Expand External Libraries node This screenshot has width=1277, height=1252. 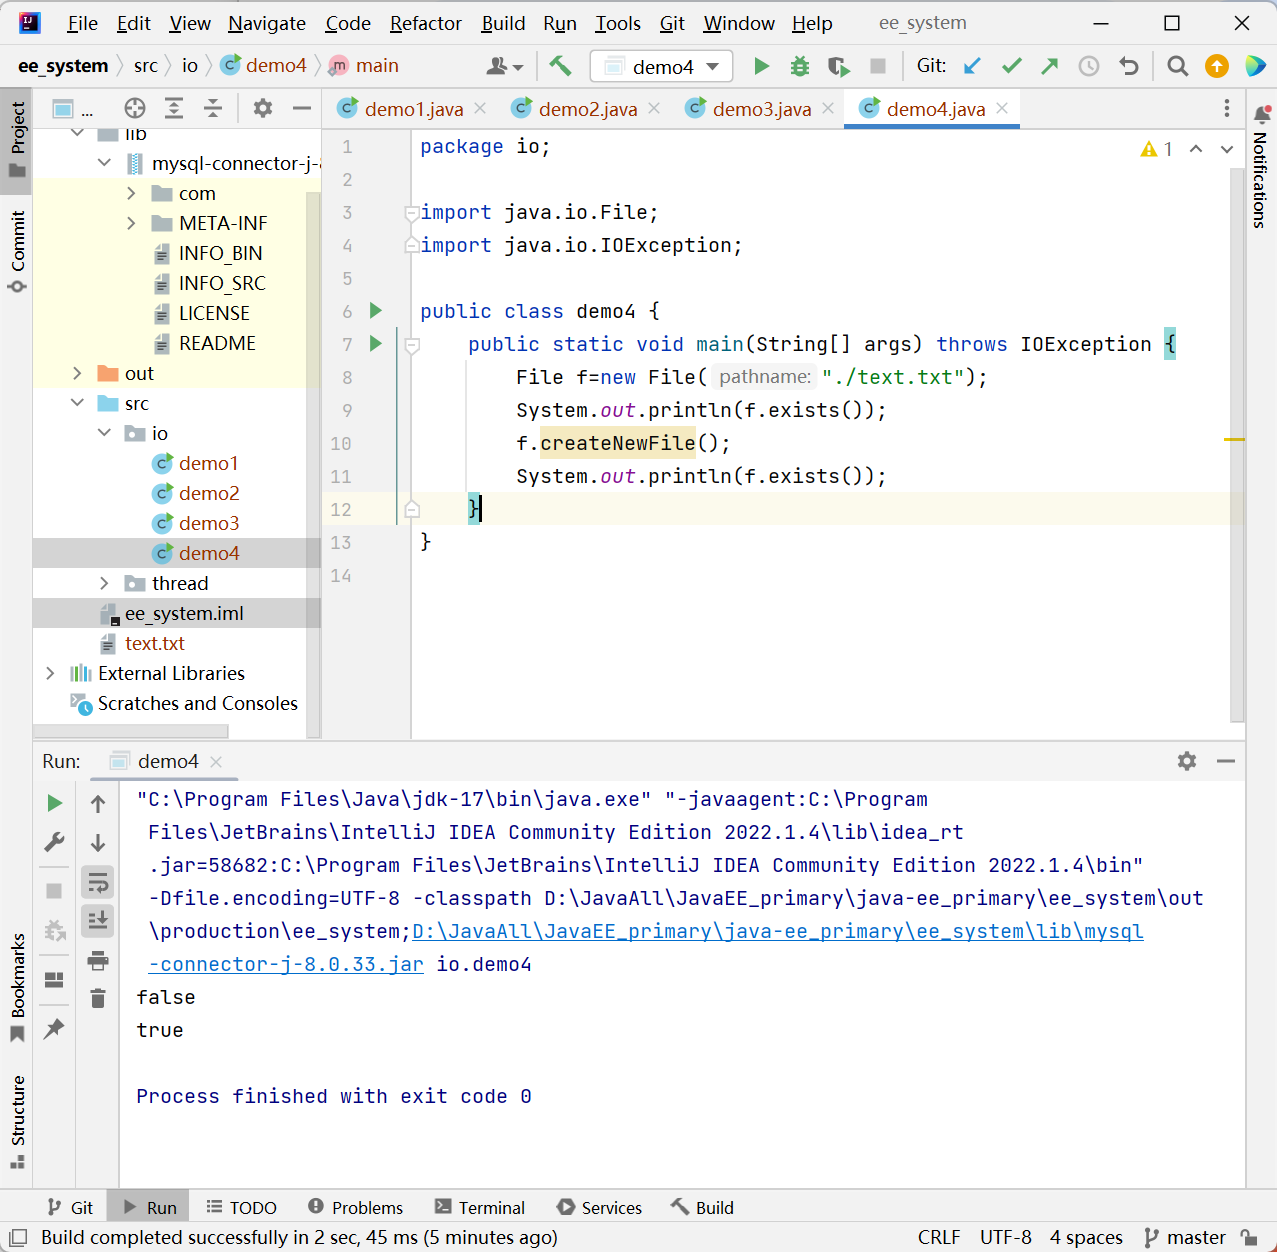pos(50,673)
